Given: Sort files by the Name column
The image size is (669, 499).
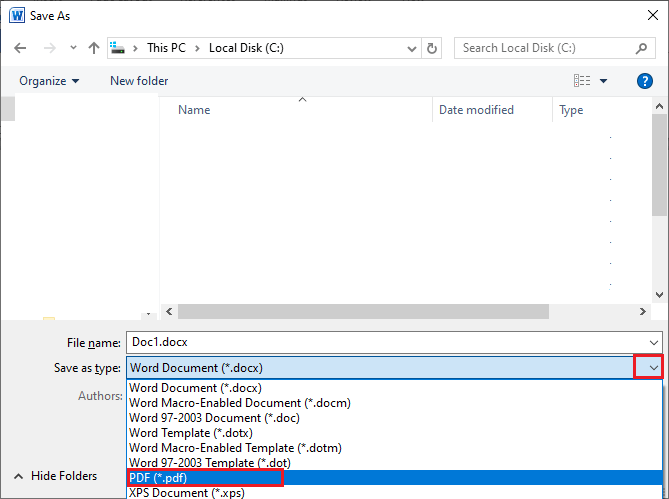Looking at the screenshot, I should [194, 110].
